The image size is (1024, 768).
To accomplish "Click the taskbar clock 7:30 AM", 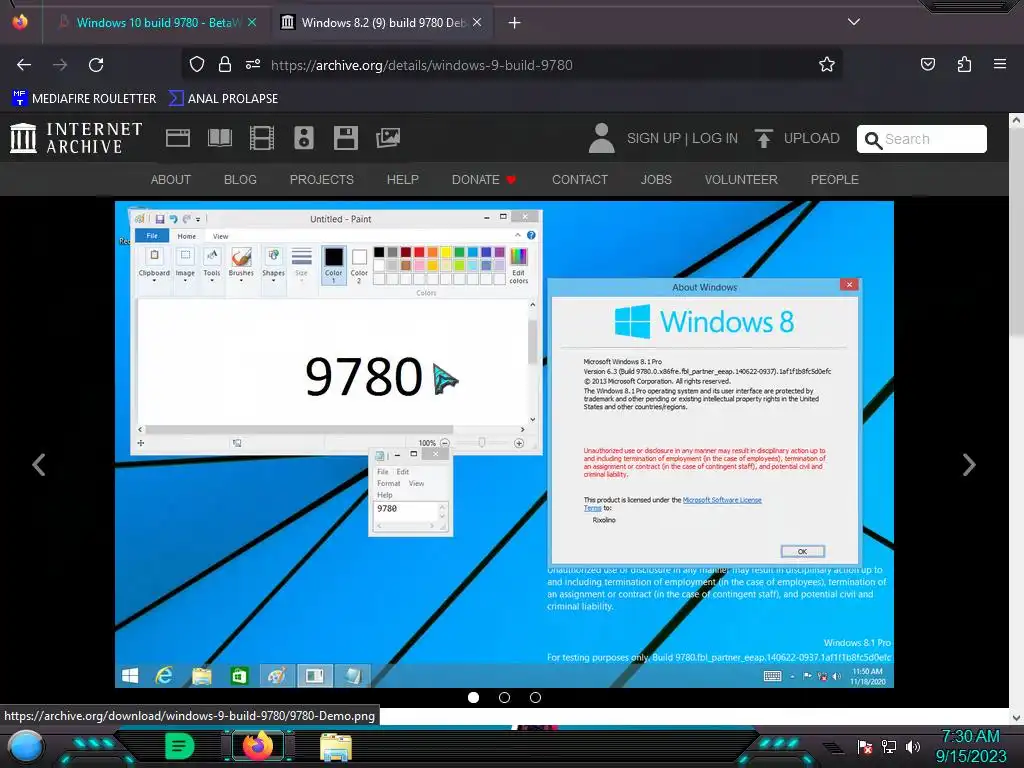I will [970, 746].
